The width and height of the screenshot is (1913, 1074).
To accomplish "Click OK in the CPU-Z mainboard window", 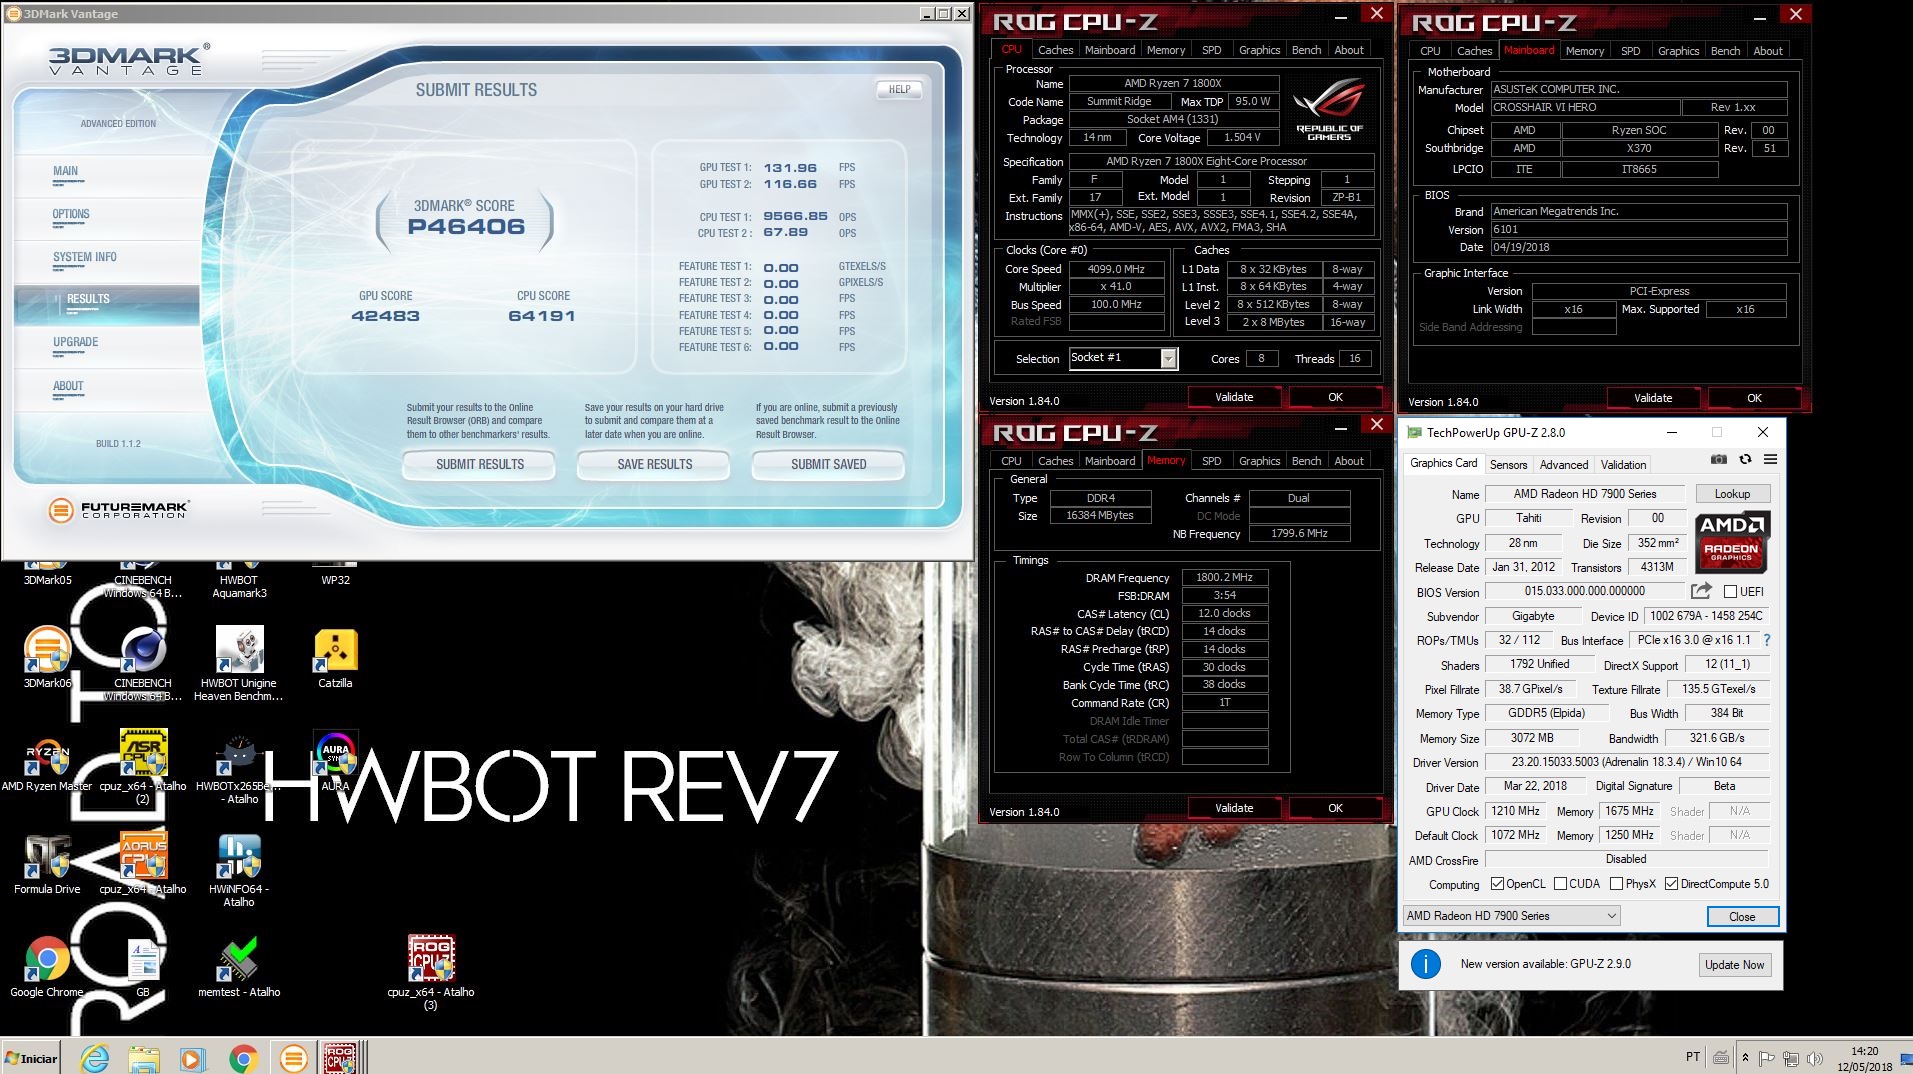I will 1754,398.
